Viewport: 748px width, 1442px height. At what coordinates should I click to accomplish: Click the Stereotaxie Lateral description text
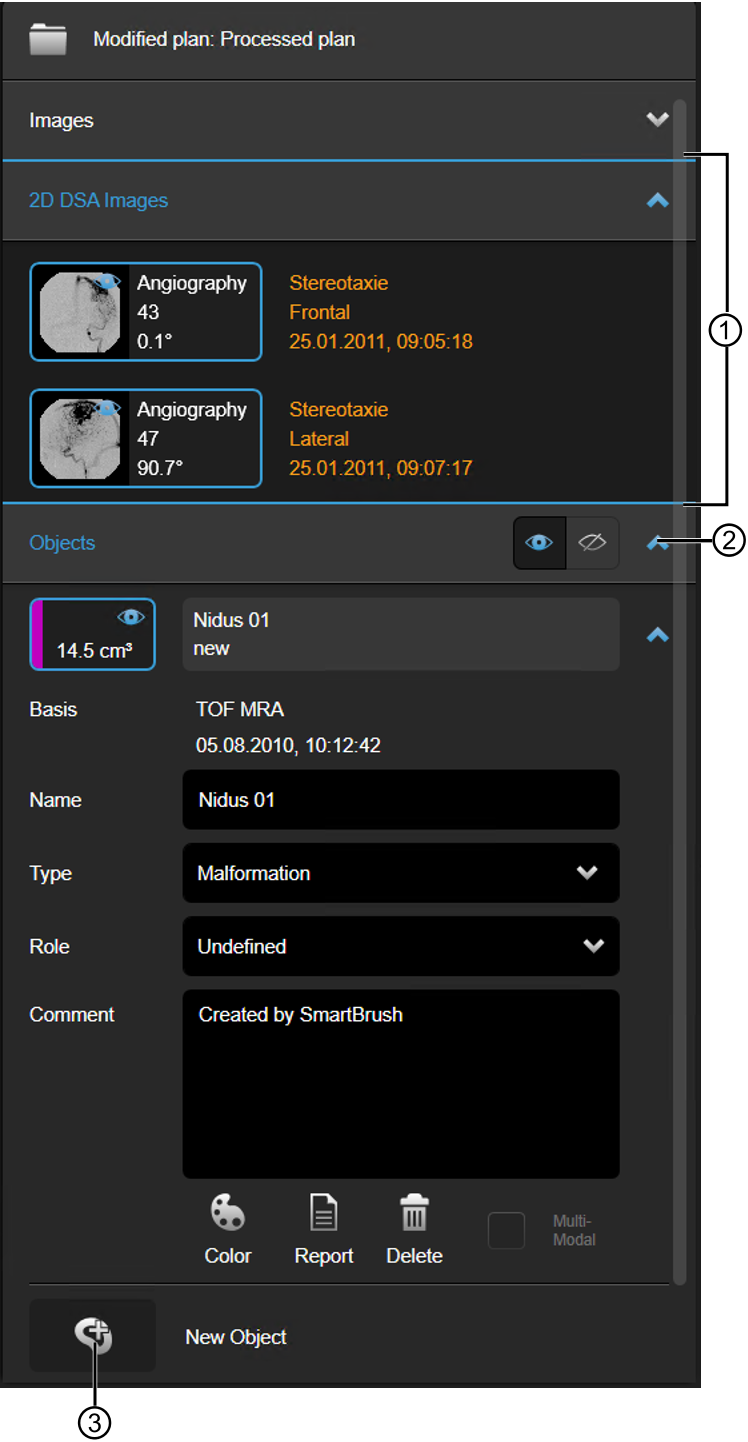tap(381, 438)
